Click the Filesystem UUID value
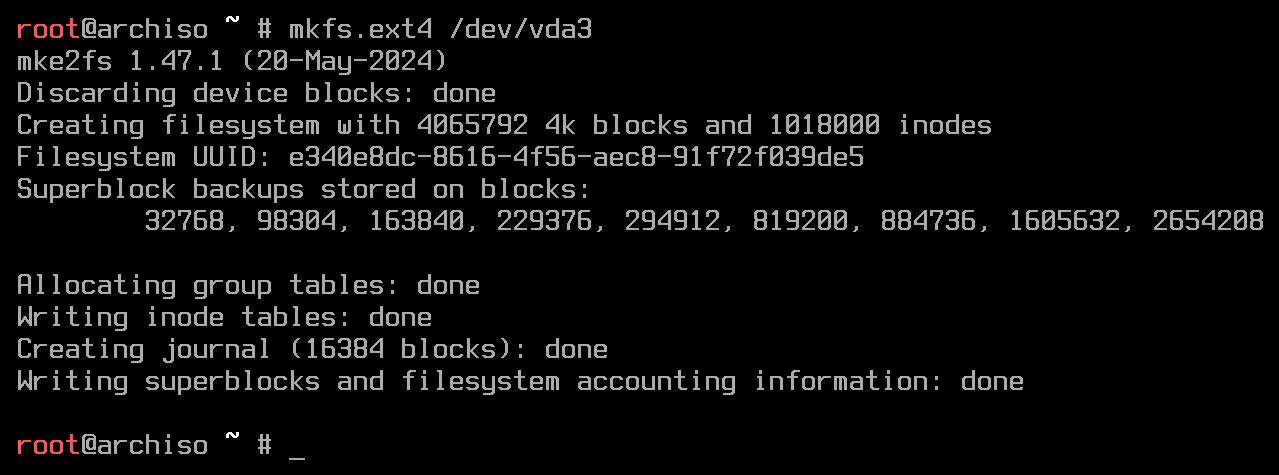Image resolution: width=1279 pixels, height=475 pixels. [x=576, y=158]
